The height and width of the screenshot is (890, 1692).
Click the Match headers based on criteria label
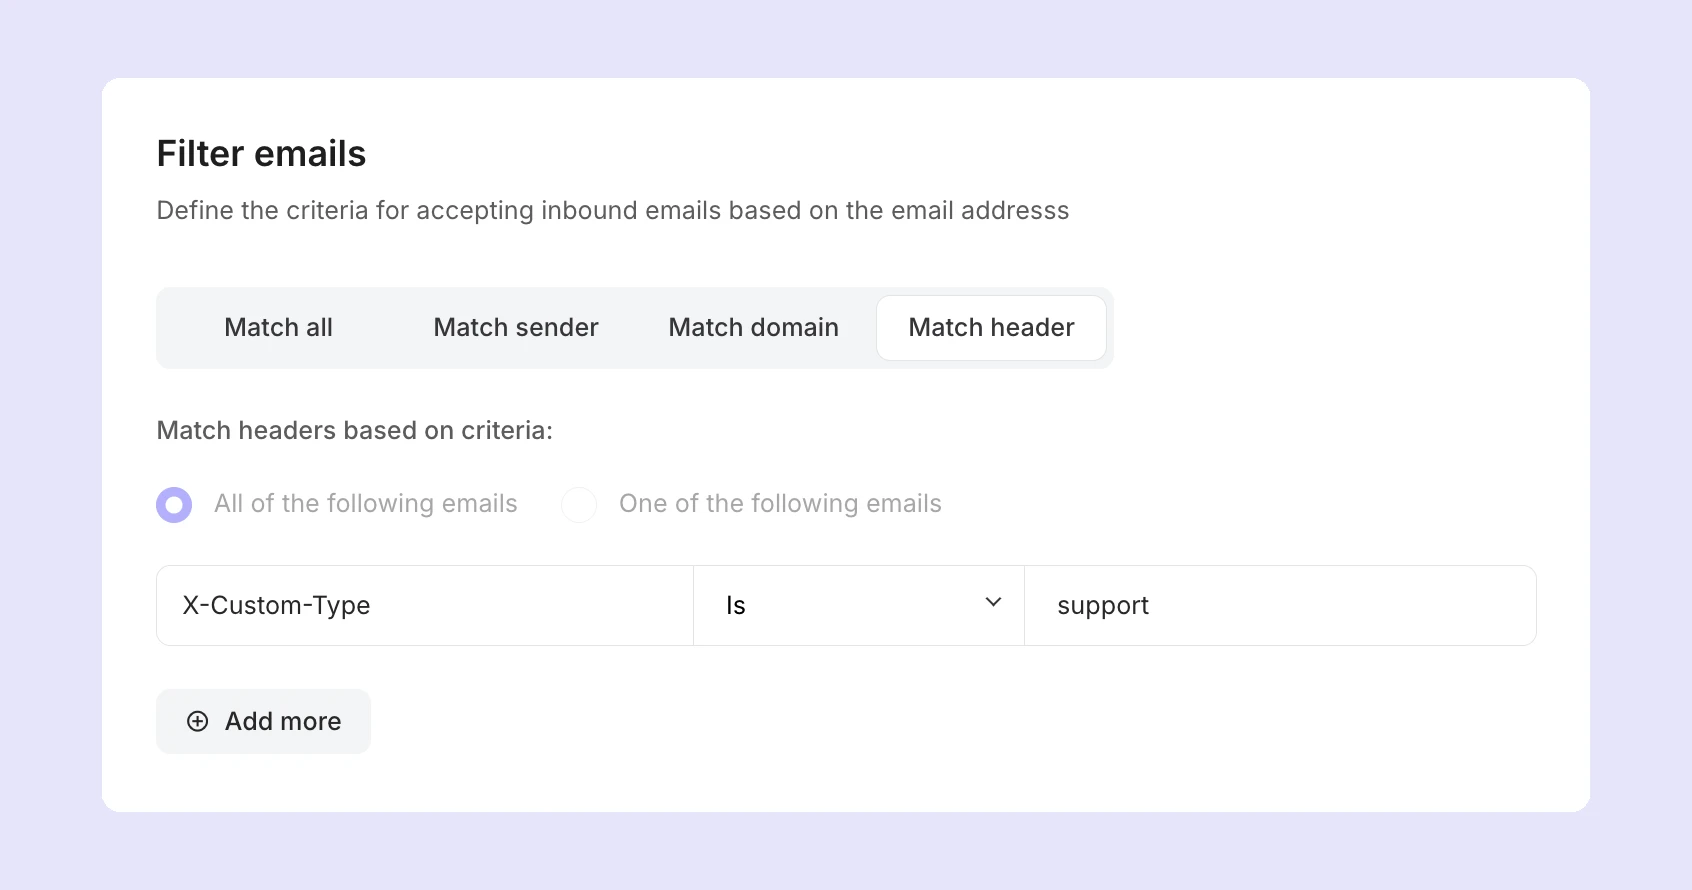pyautogui.click(x=354, y=430)
